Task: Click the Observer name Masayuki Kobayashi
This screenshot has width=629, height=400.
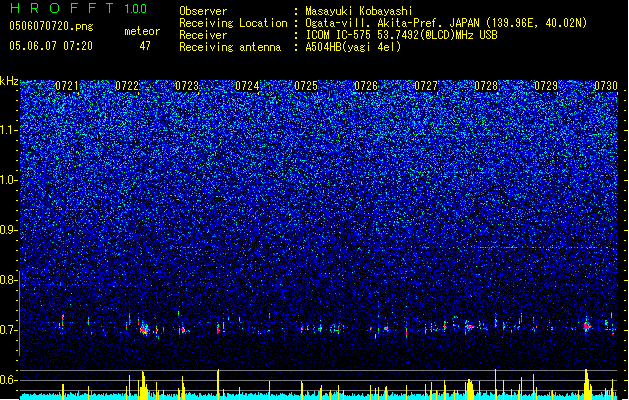Action: pos(359,11)
